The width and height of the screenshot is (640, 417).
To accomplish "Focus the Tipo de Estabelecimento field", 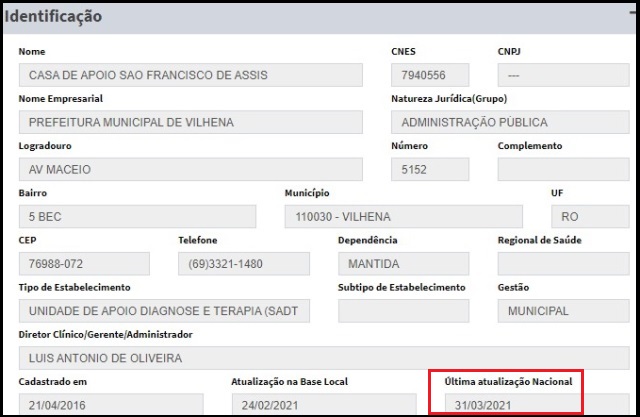I will click(164, 311).
